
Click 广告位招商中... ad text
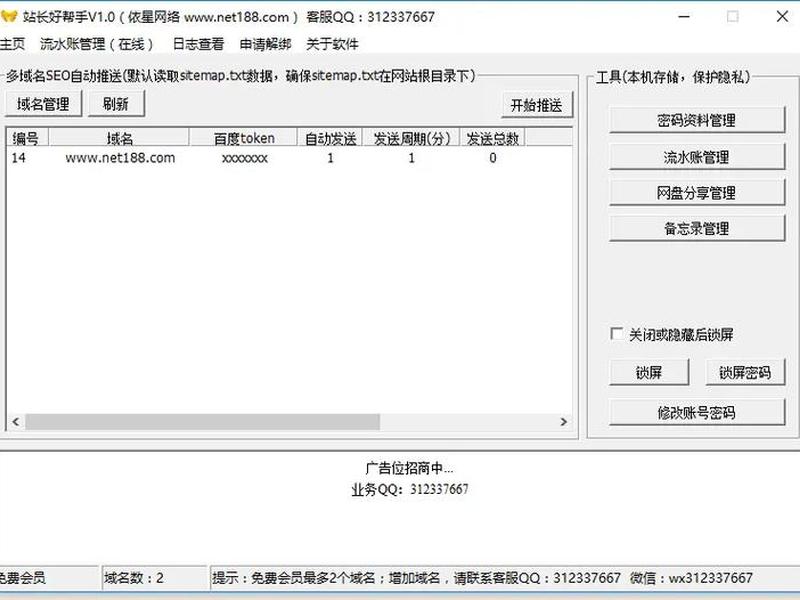coord(409,468)
